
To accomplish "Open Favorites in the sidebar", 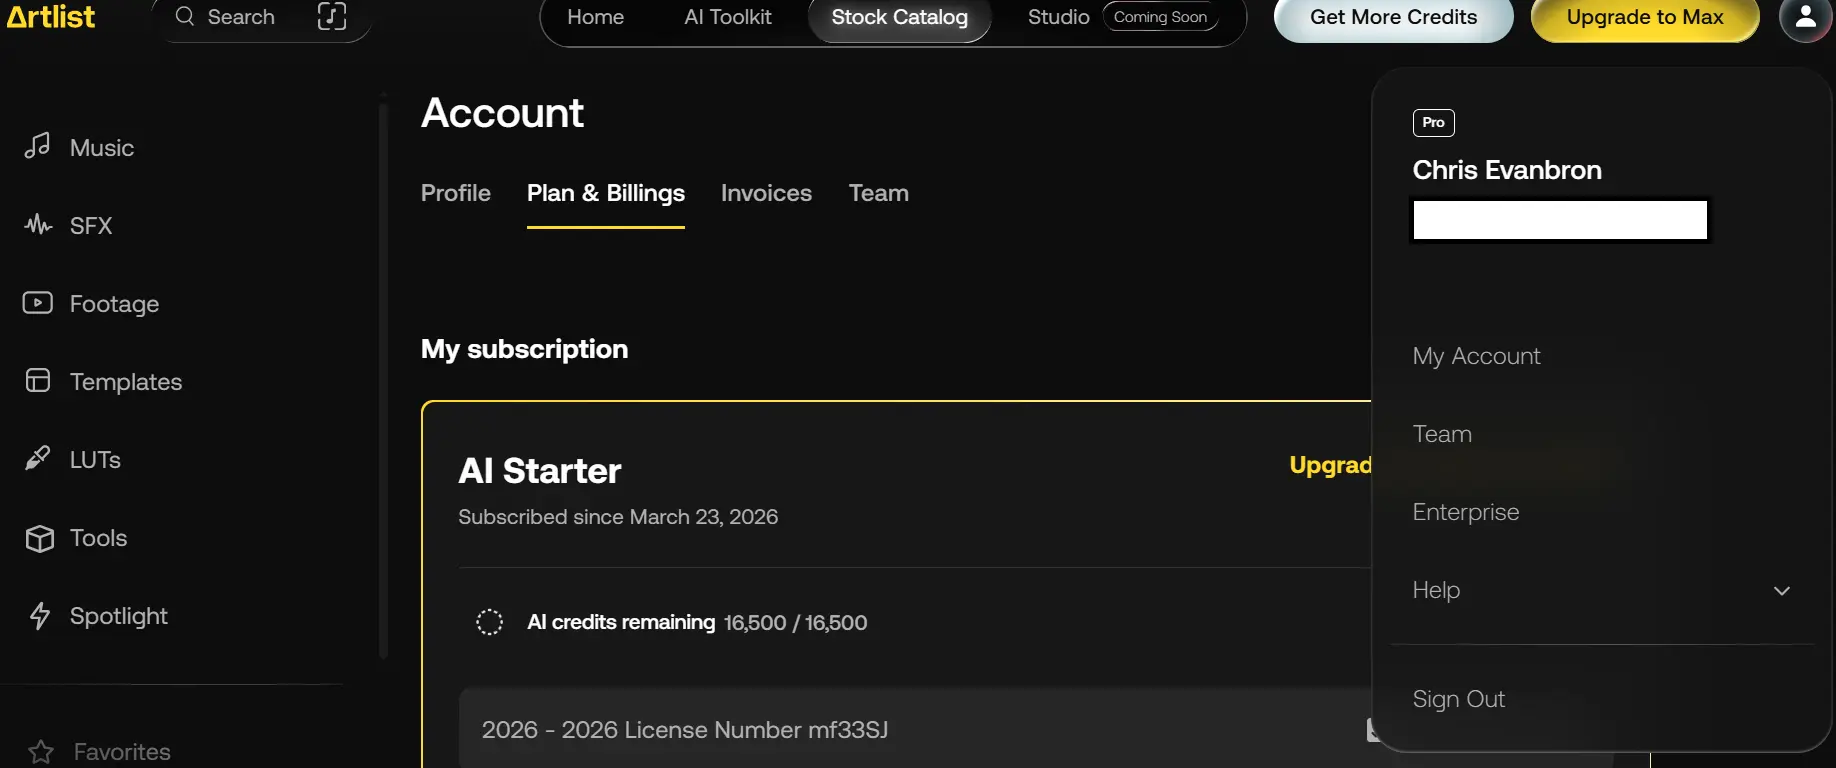I will (122, 752).
